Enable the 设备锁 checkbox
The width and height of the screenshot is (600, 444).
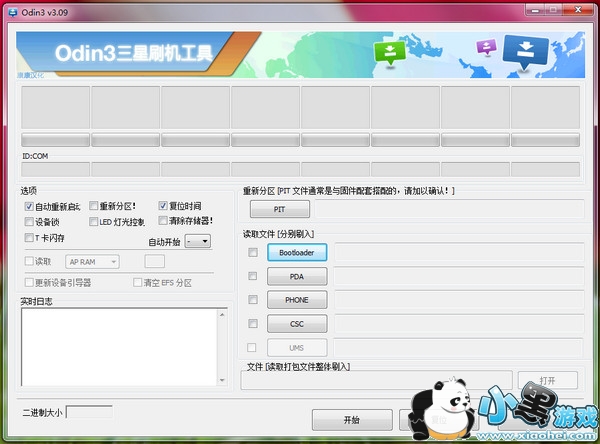29,222
